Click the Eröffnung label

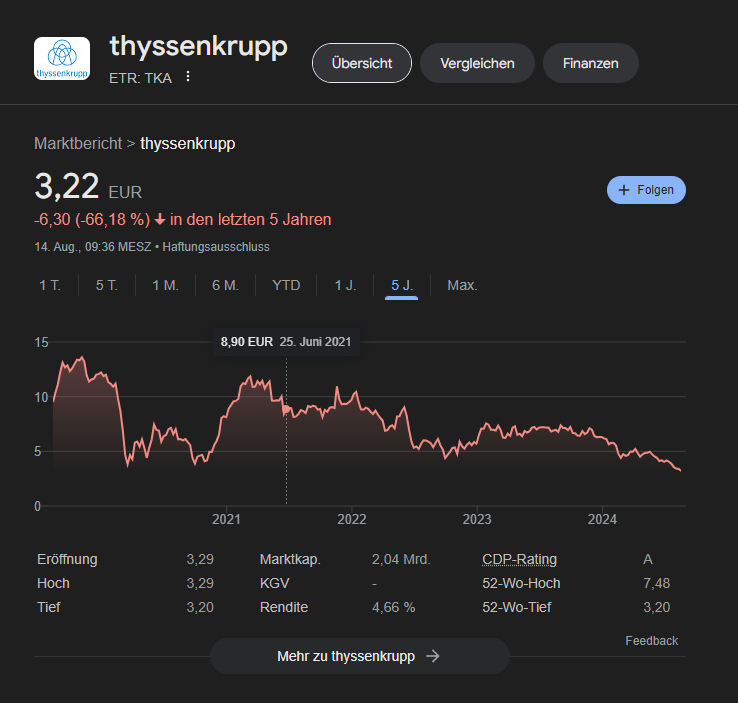(67, 559)
